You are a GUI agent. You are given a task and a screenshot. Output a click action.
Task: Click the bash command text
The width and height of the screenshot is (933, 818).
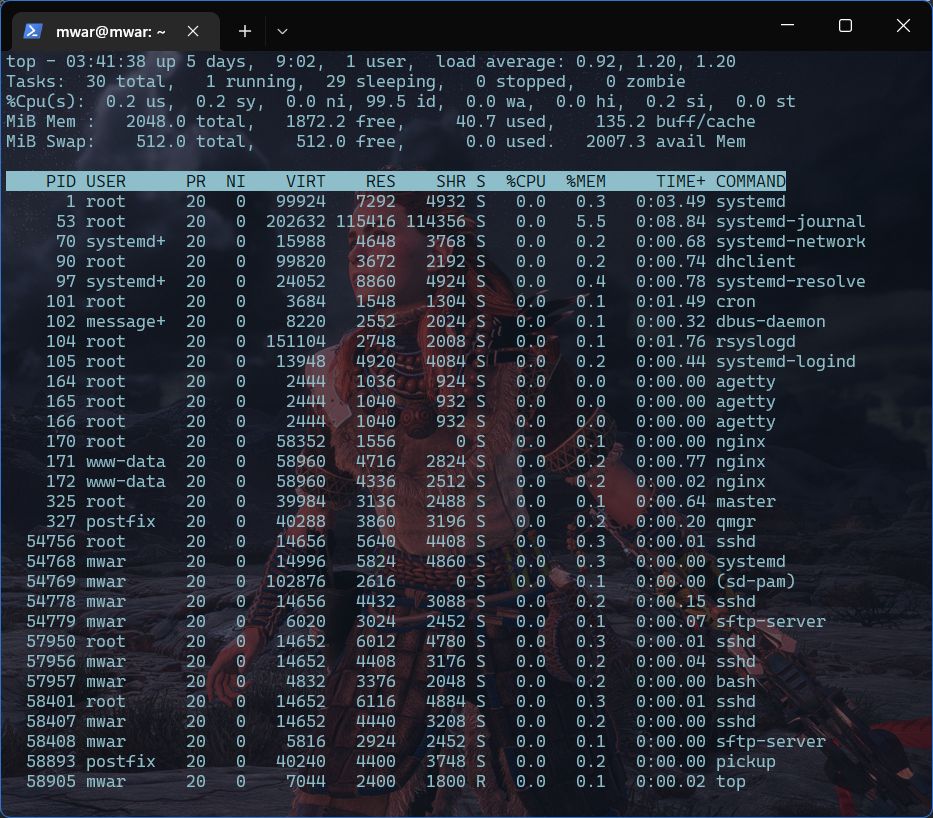735,681
